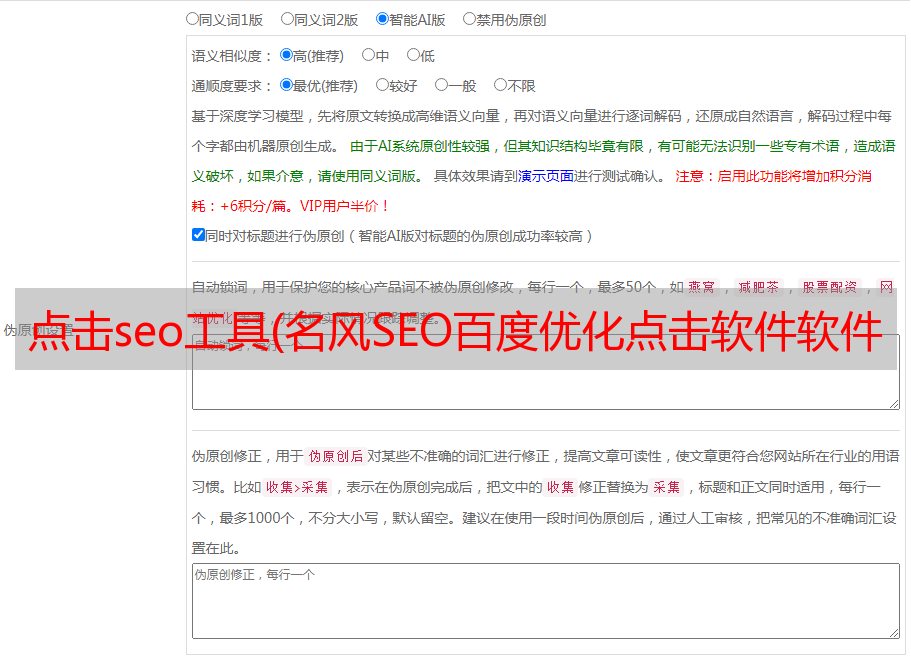Click the resize grip of the 伪原创修正 text area

tap(894, 633)
